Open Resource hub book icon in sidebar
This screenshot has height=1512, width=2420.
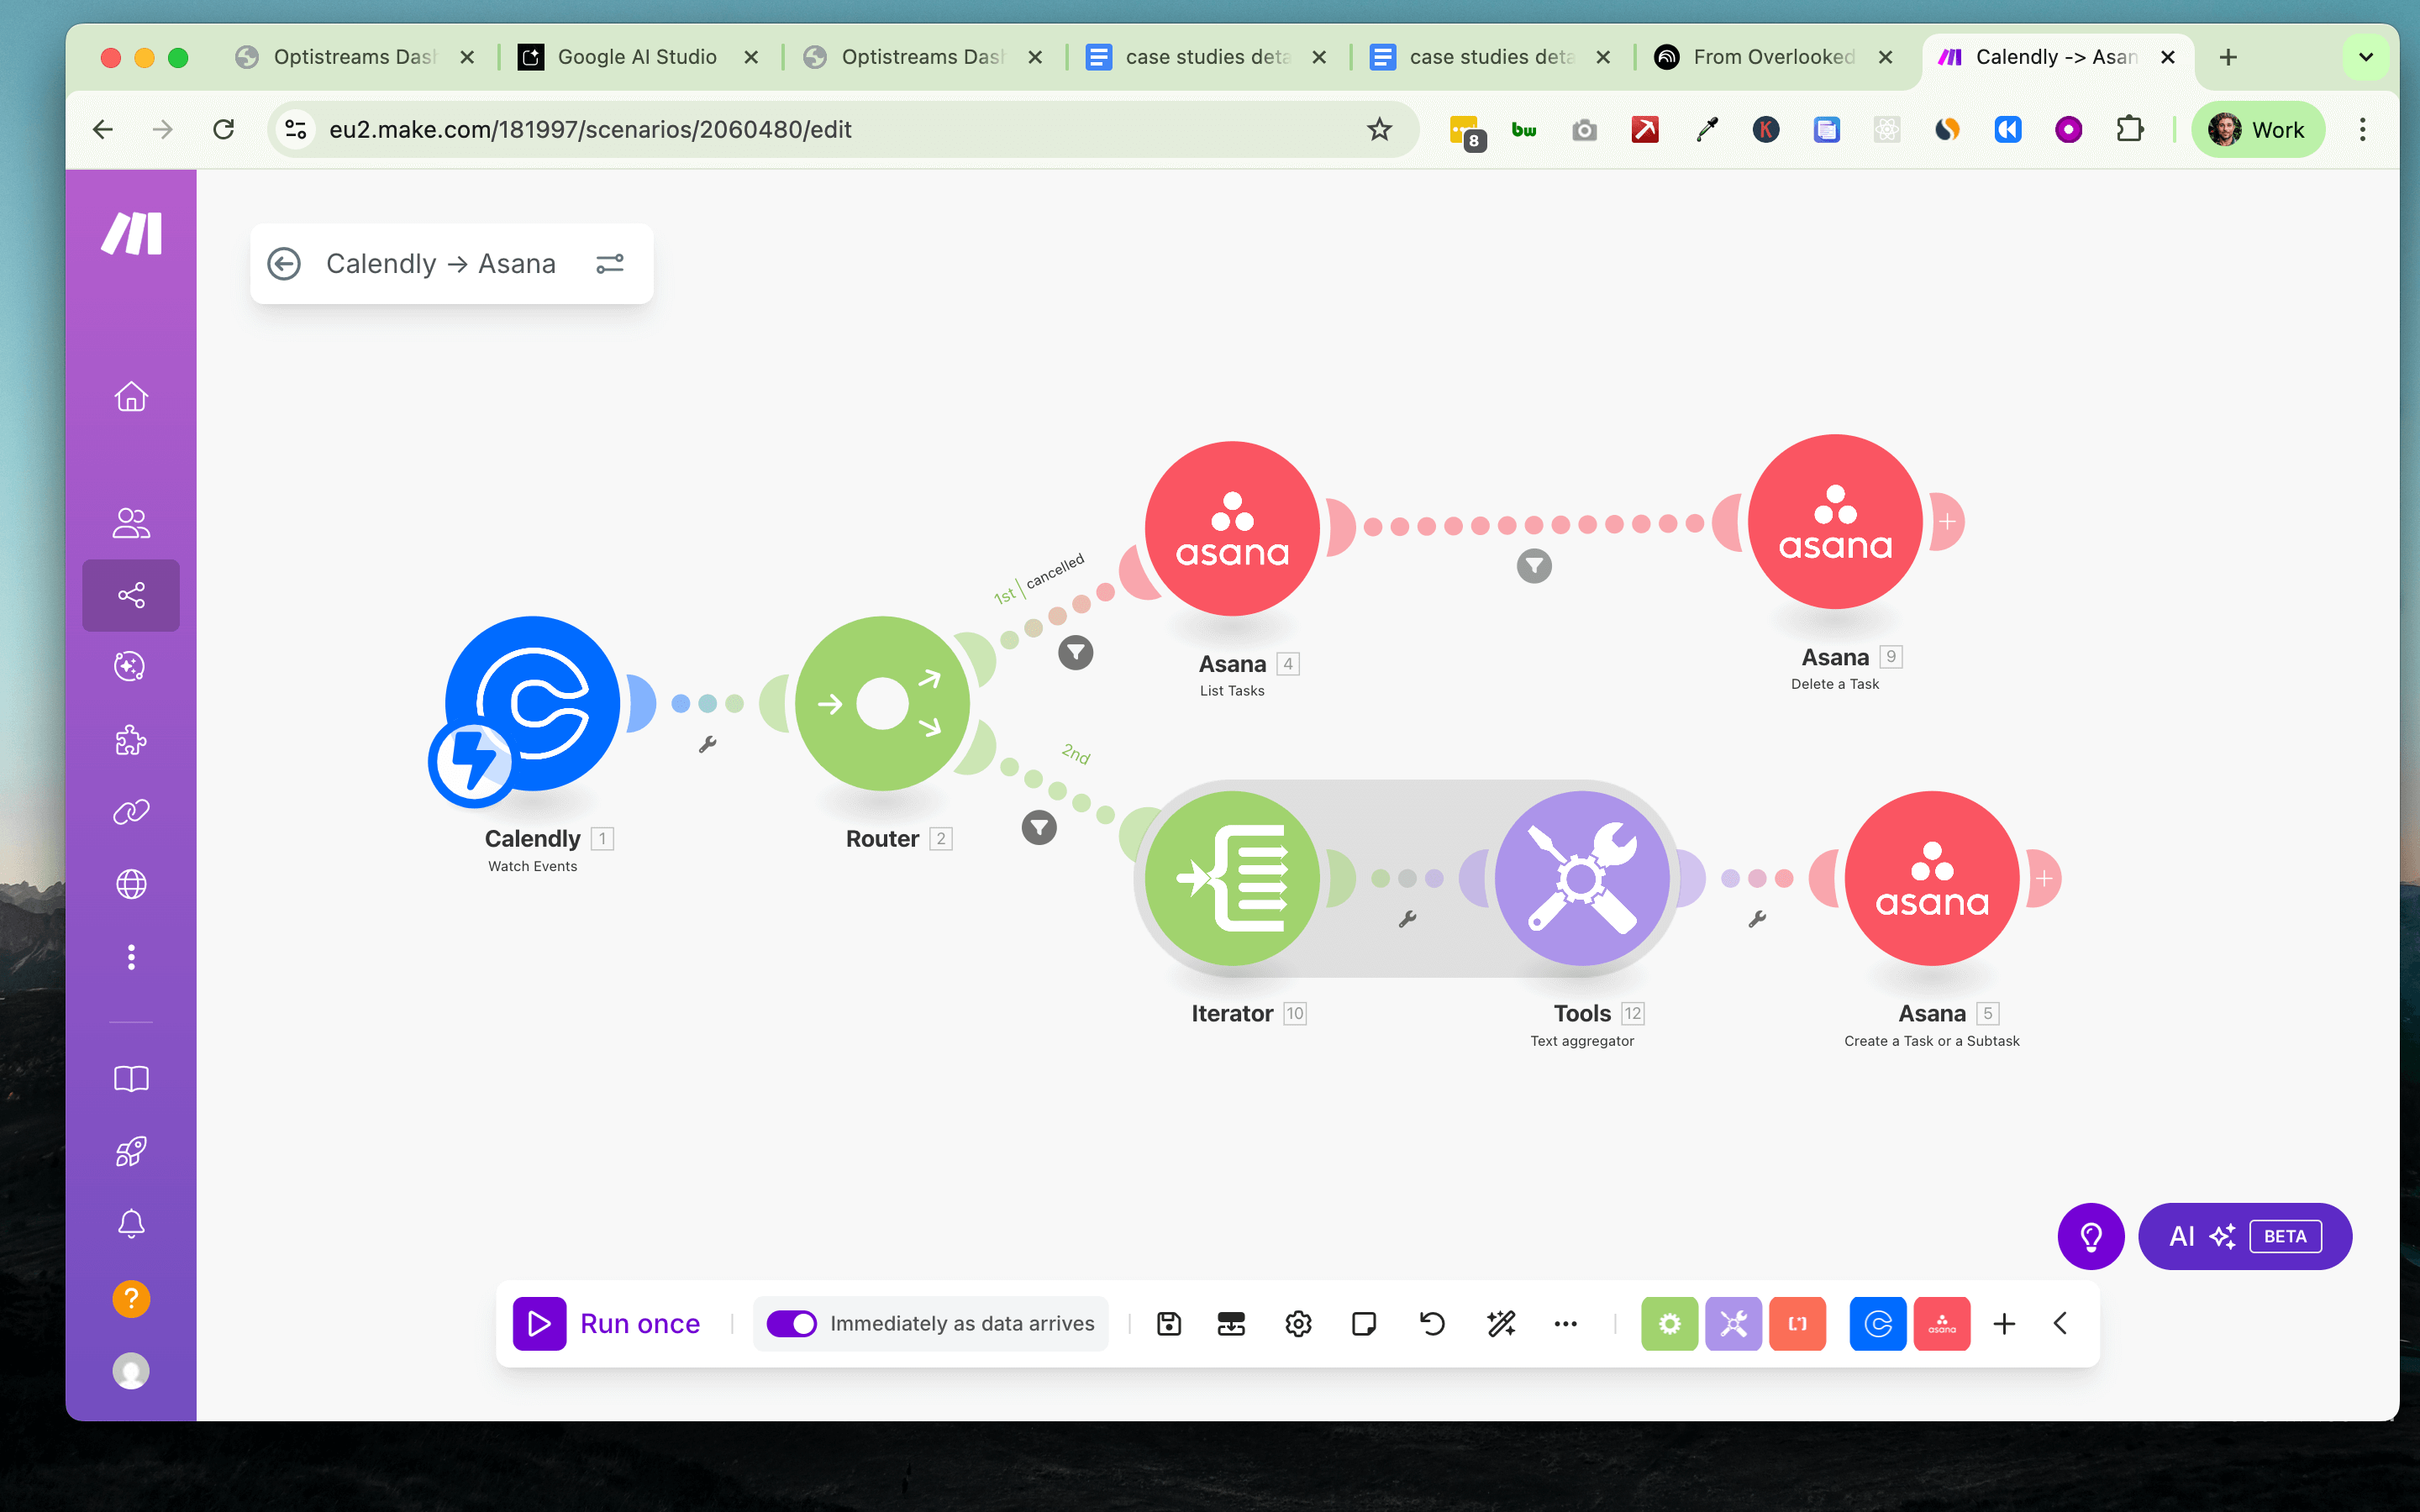131,1078
